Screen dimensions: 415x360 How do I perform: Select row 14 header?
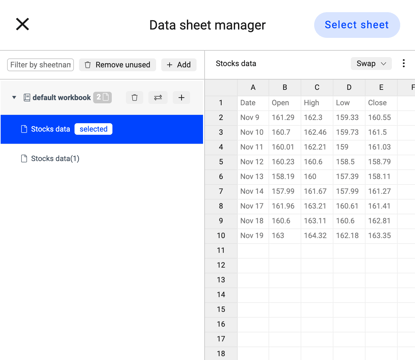221,294
